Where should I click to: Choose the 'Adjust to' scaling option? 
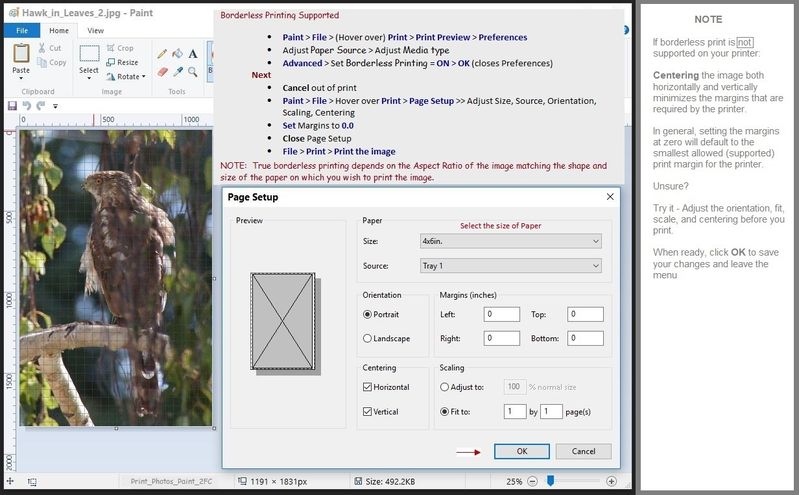click(445, 386)
